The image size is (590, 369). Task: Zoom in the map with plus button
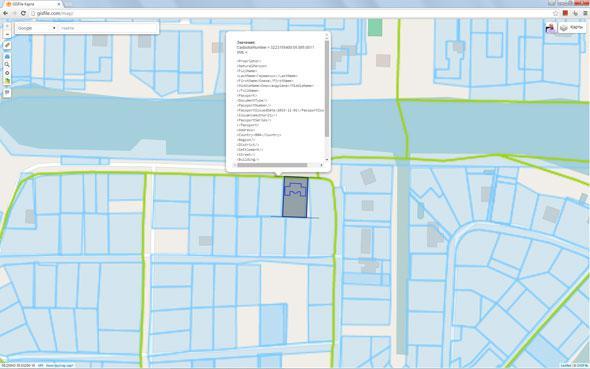point(7,26)
